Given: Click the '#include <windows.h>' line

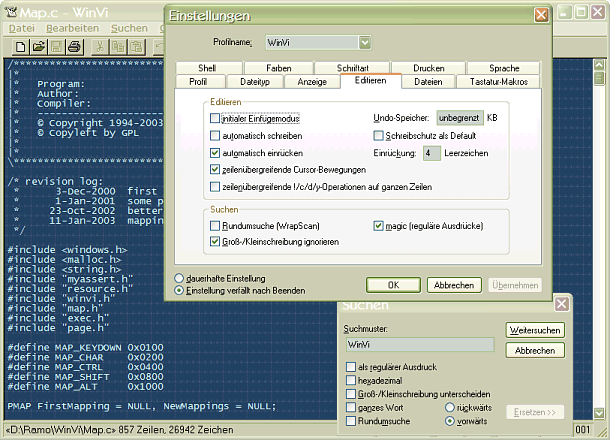Looking at the screenshot, I should pyautogui.click(x=67, y=250).
